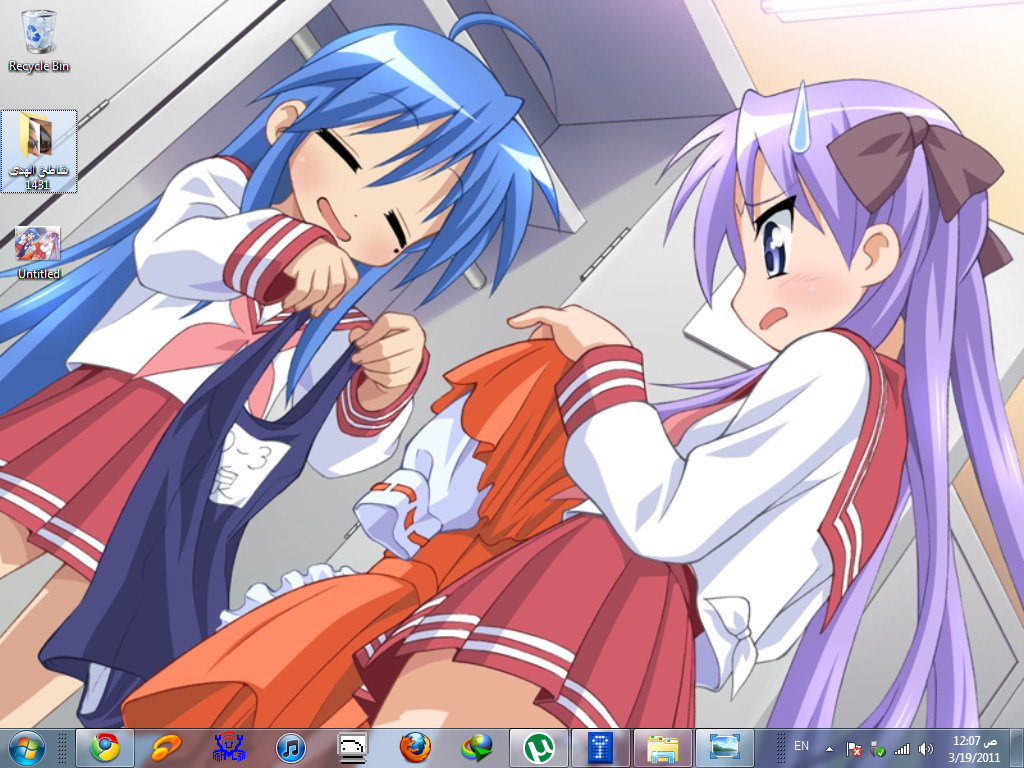Open Internet Download Manager taskbar icon
This screenshot has height=768, width=1024.
(x=476, y=747)
